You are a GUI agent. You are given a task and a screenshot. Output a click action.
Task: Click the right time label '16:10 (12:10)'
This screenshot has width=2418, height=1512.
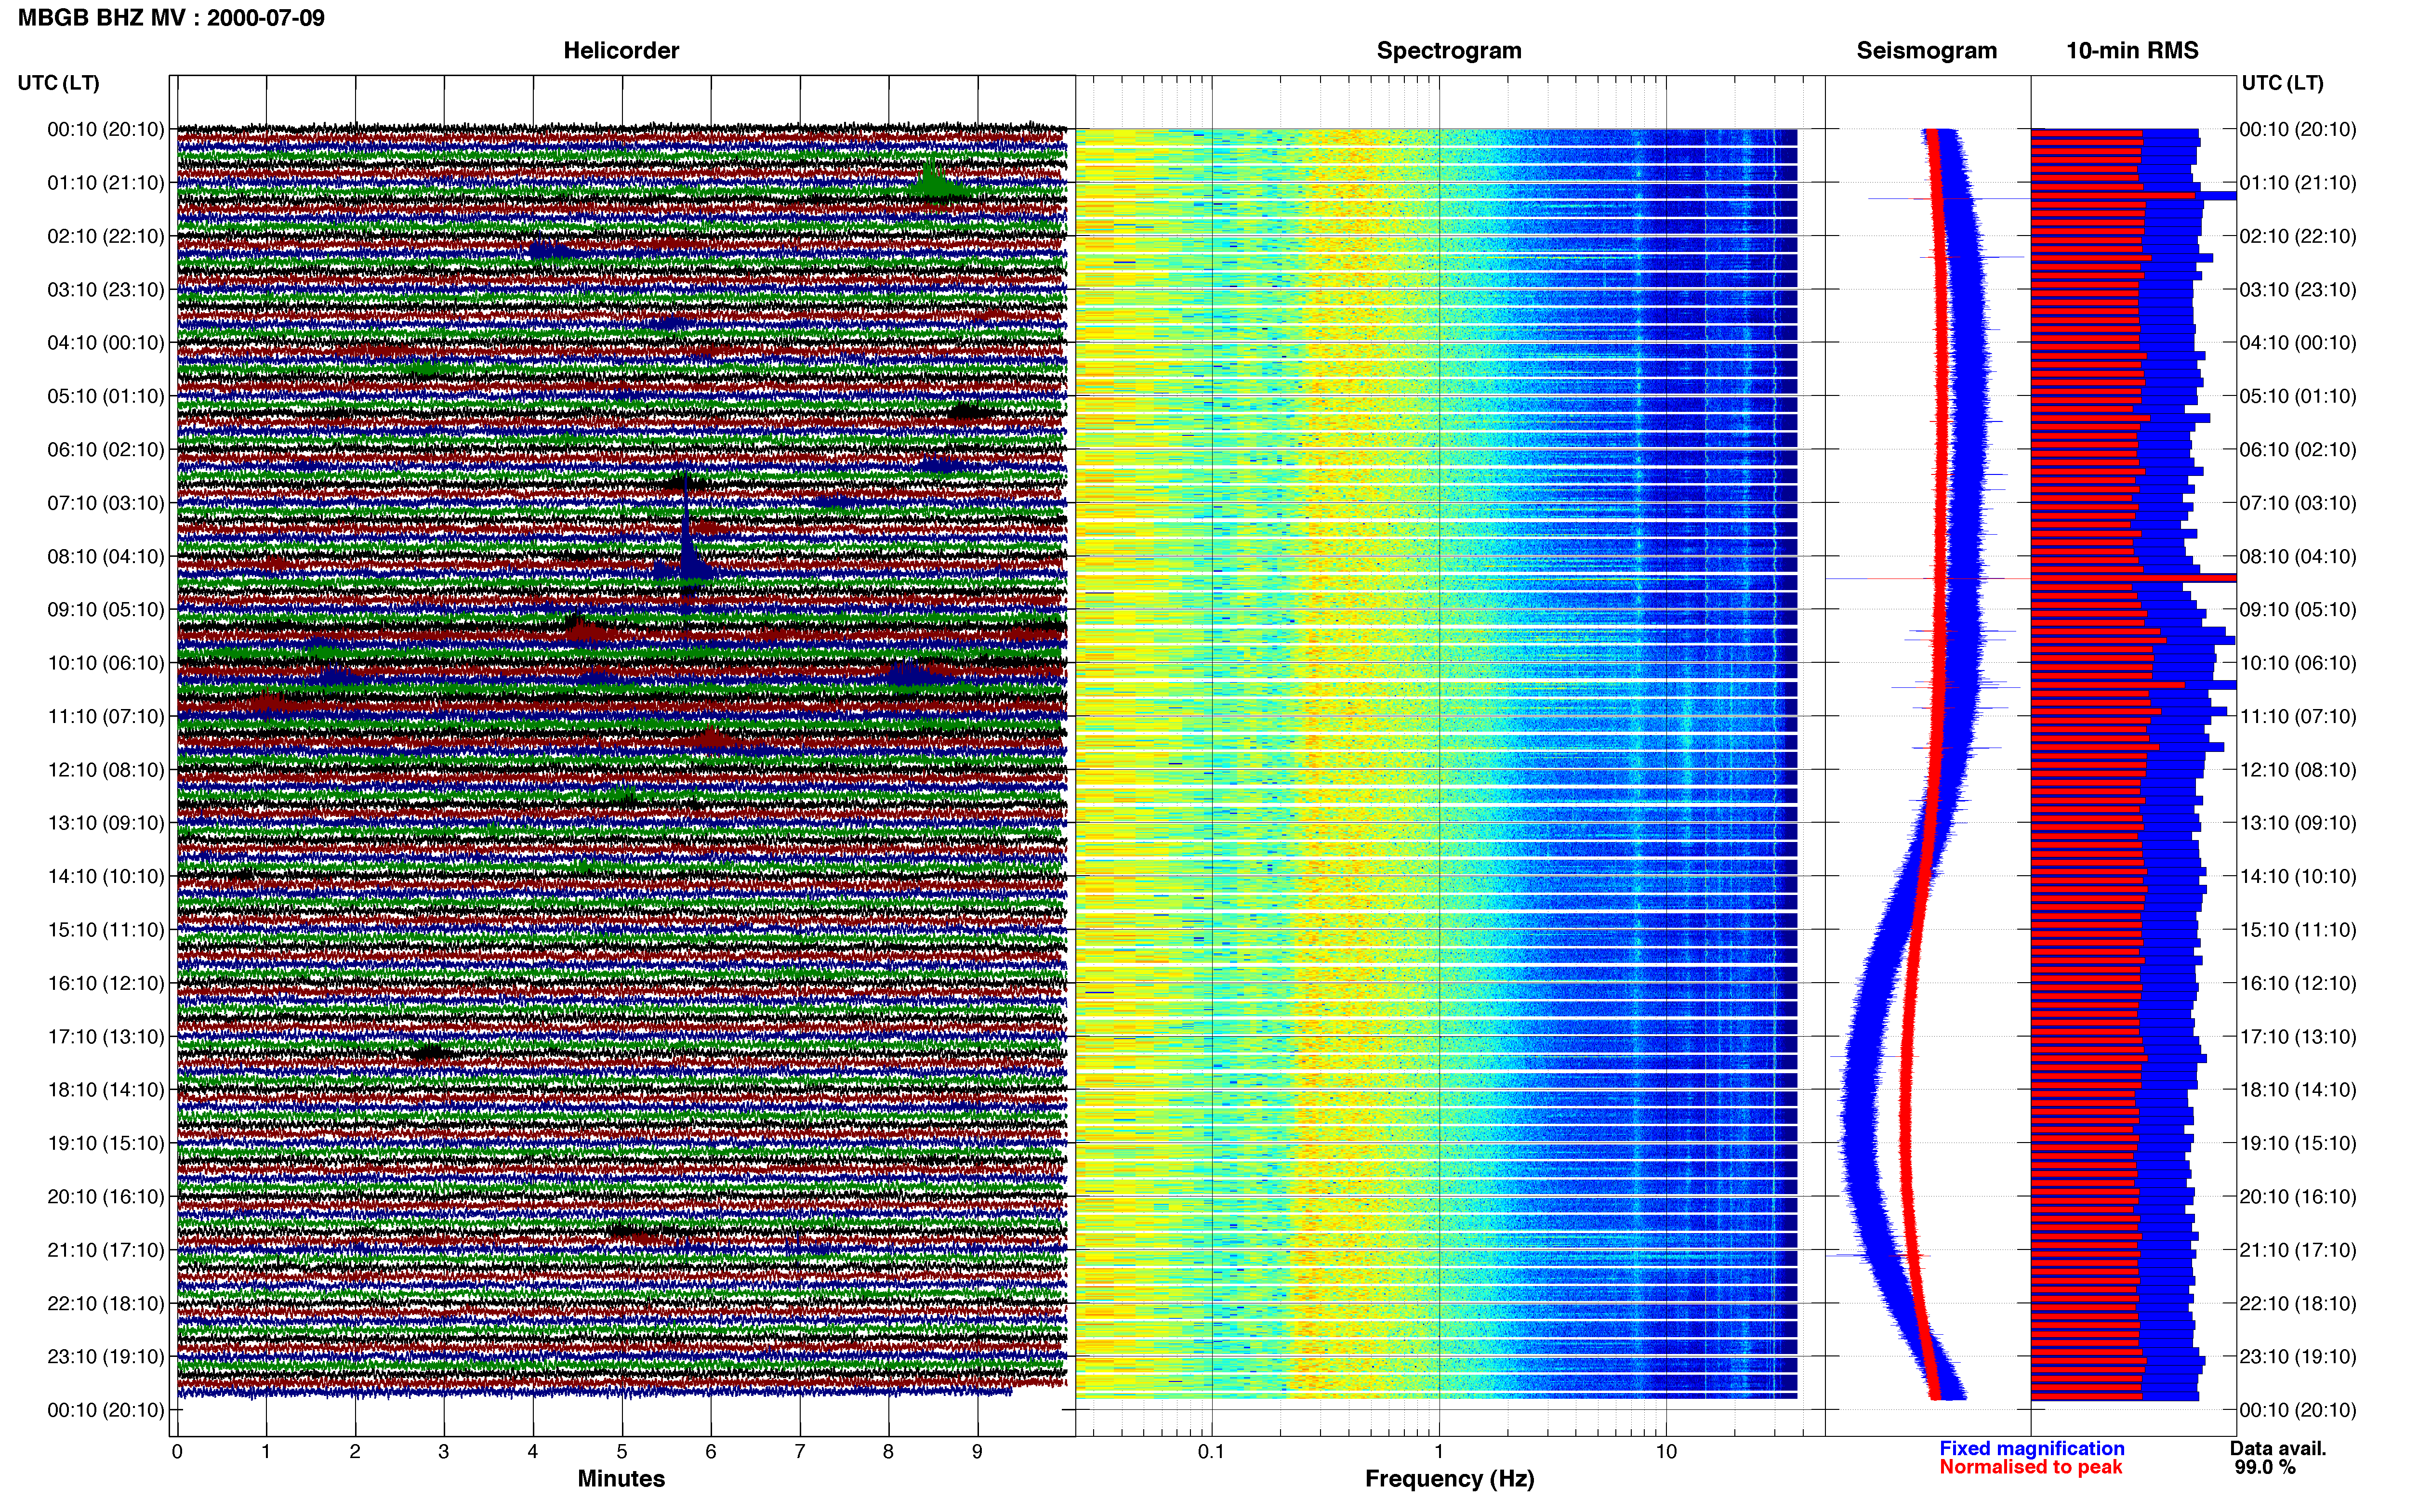tap(2298, 983)
